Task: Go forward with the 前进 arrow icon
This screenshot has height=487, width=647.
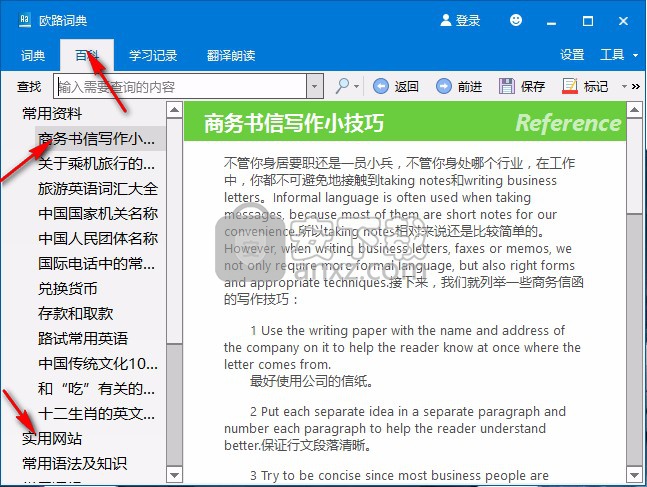Action: tap(444, 86)
